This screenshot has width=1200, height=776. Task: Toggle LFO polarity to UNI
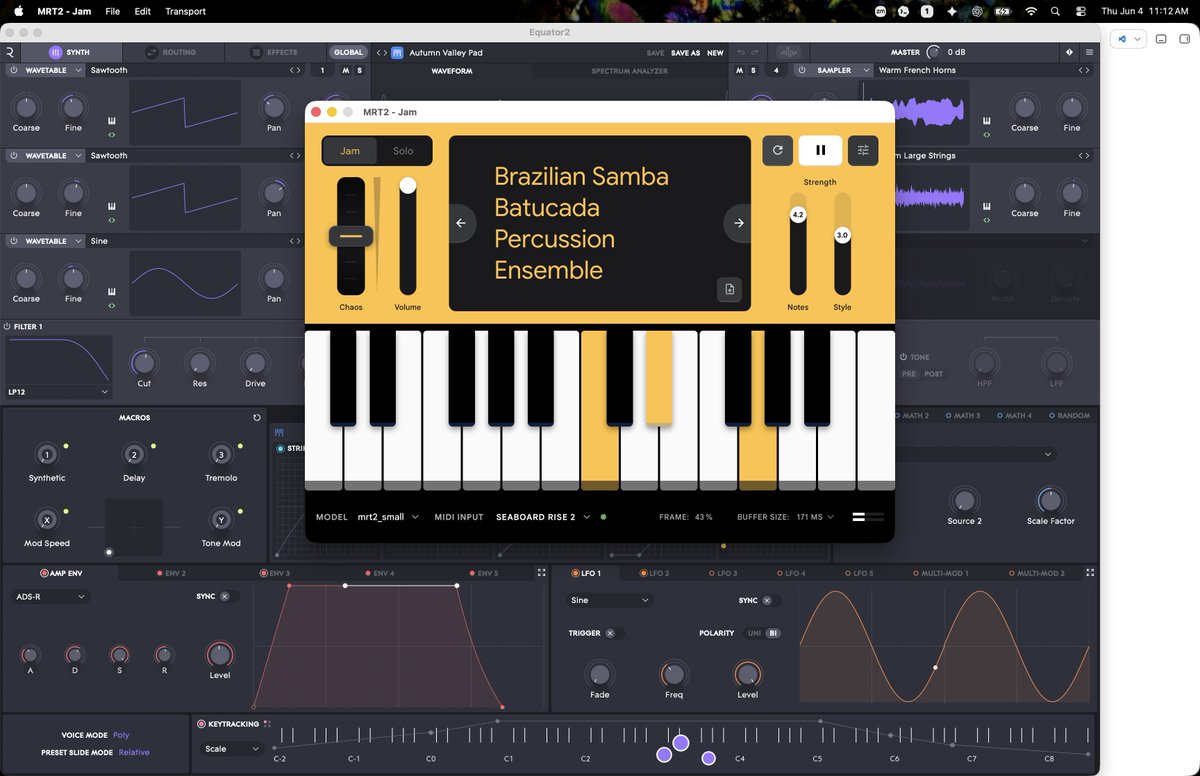(x=754, y=633)
